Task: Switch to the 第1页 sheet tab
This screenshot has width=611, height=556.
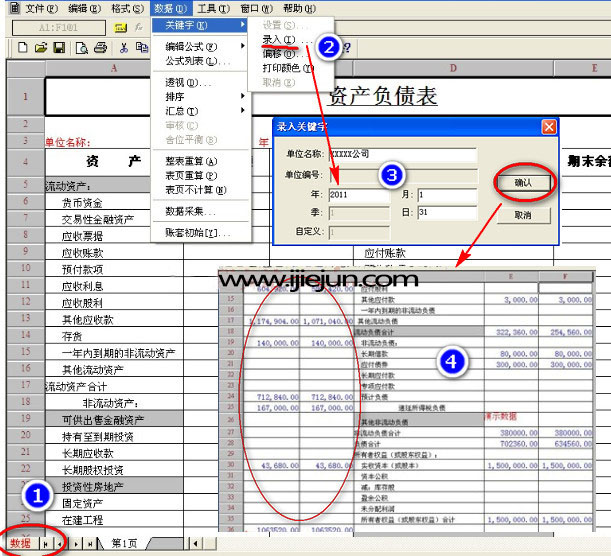Action: tap(124, 543)
